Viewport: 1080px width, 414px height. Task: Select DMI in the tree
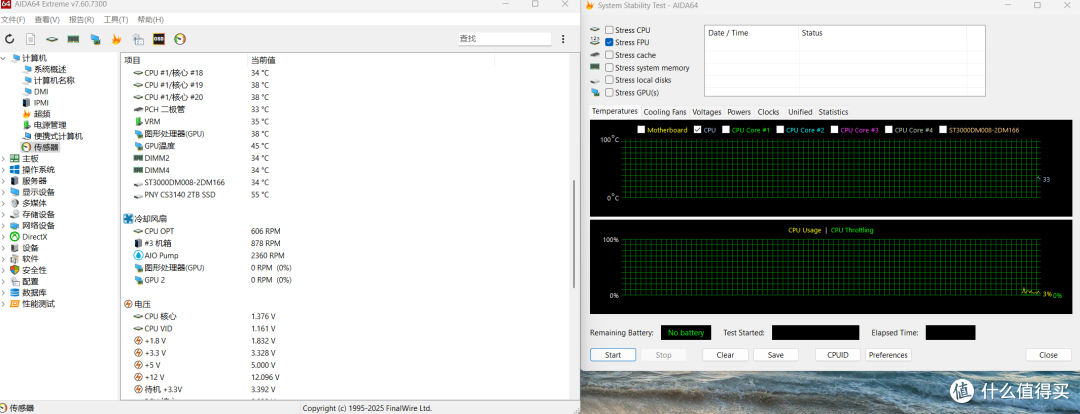pos(41,91)
